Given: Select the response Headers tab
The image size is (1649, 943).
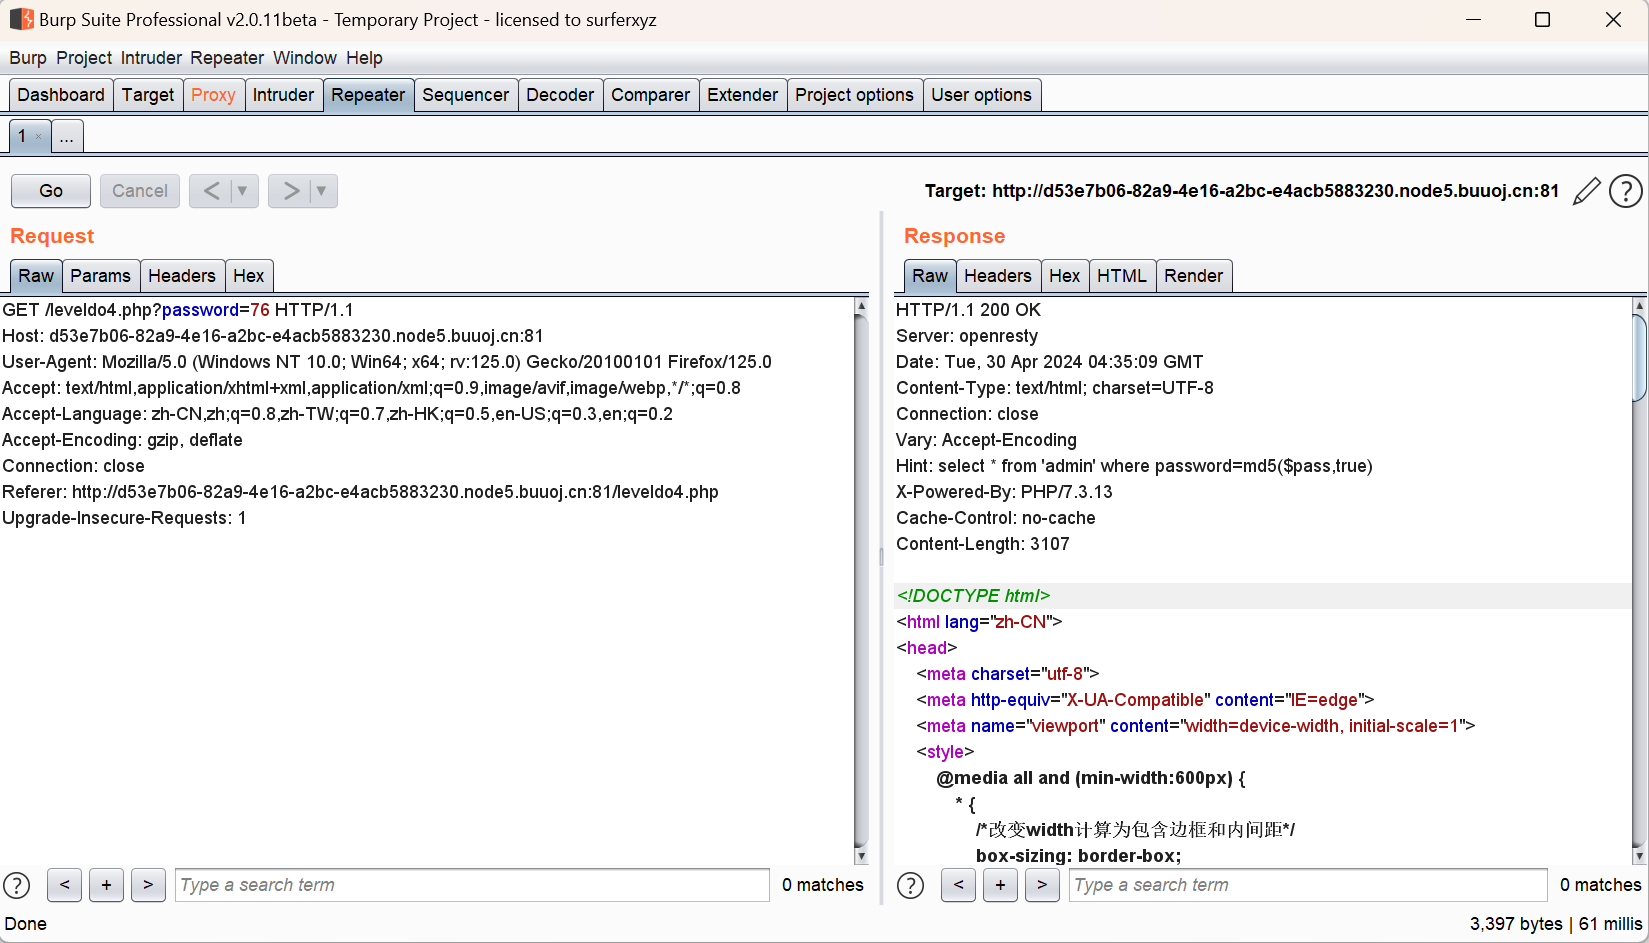Looking at the screenshot, I should [x=998, y=276].
